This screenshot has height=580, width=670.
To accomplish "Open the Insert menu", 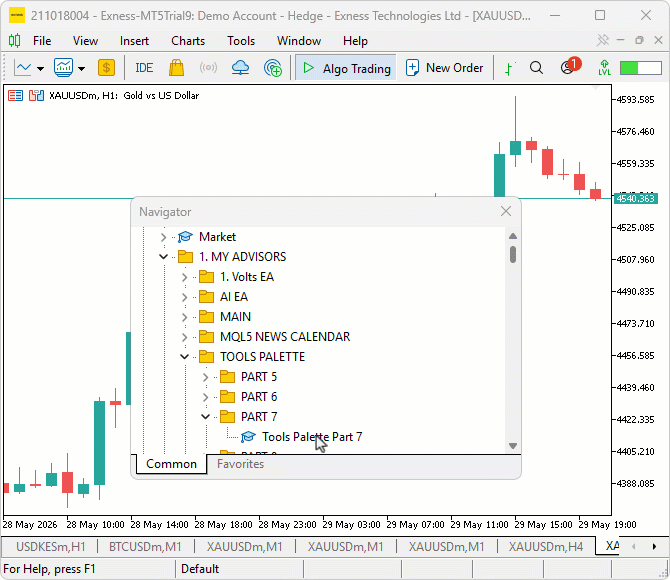I will click(x=134, y=41).
